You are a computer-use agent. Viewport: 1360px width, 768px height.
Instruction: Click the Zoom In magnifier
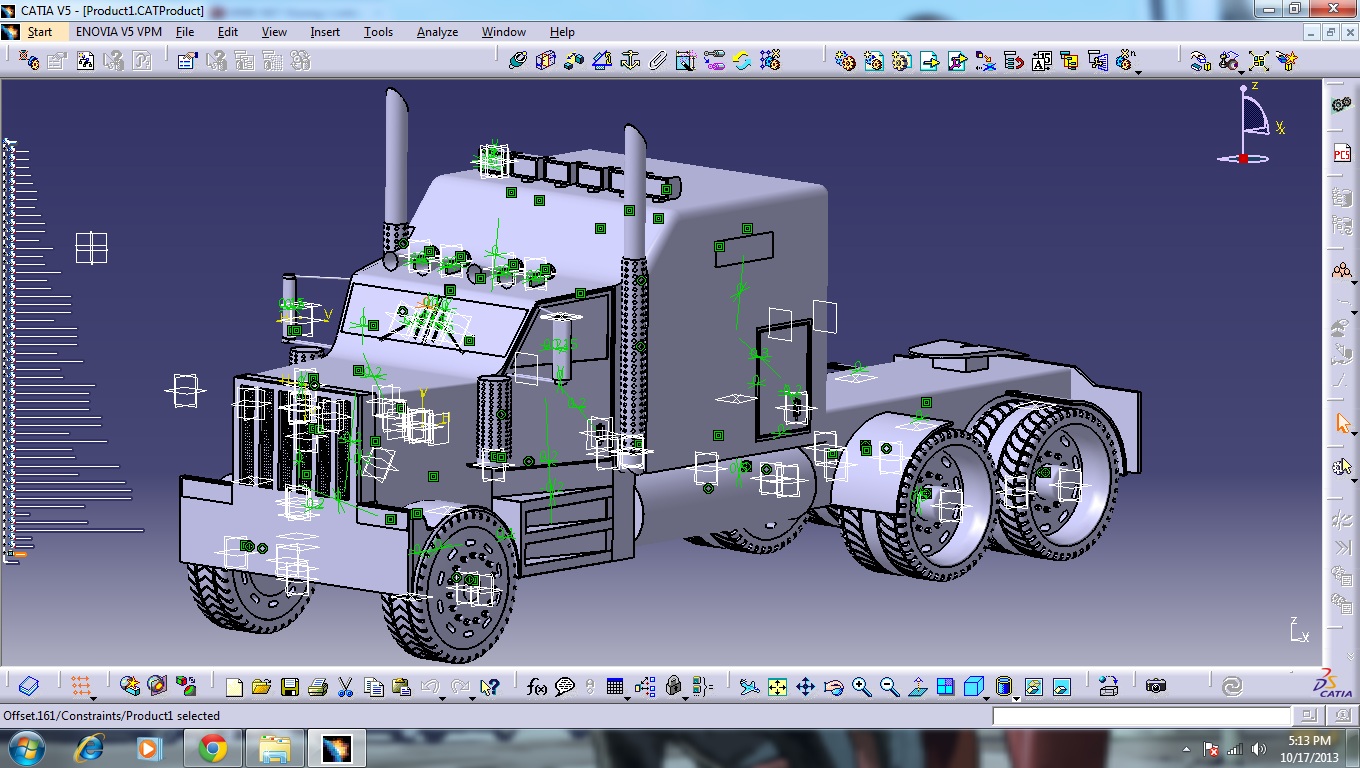(861, 687)
